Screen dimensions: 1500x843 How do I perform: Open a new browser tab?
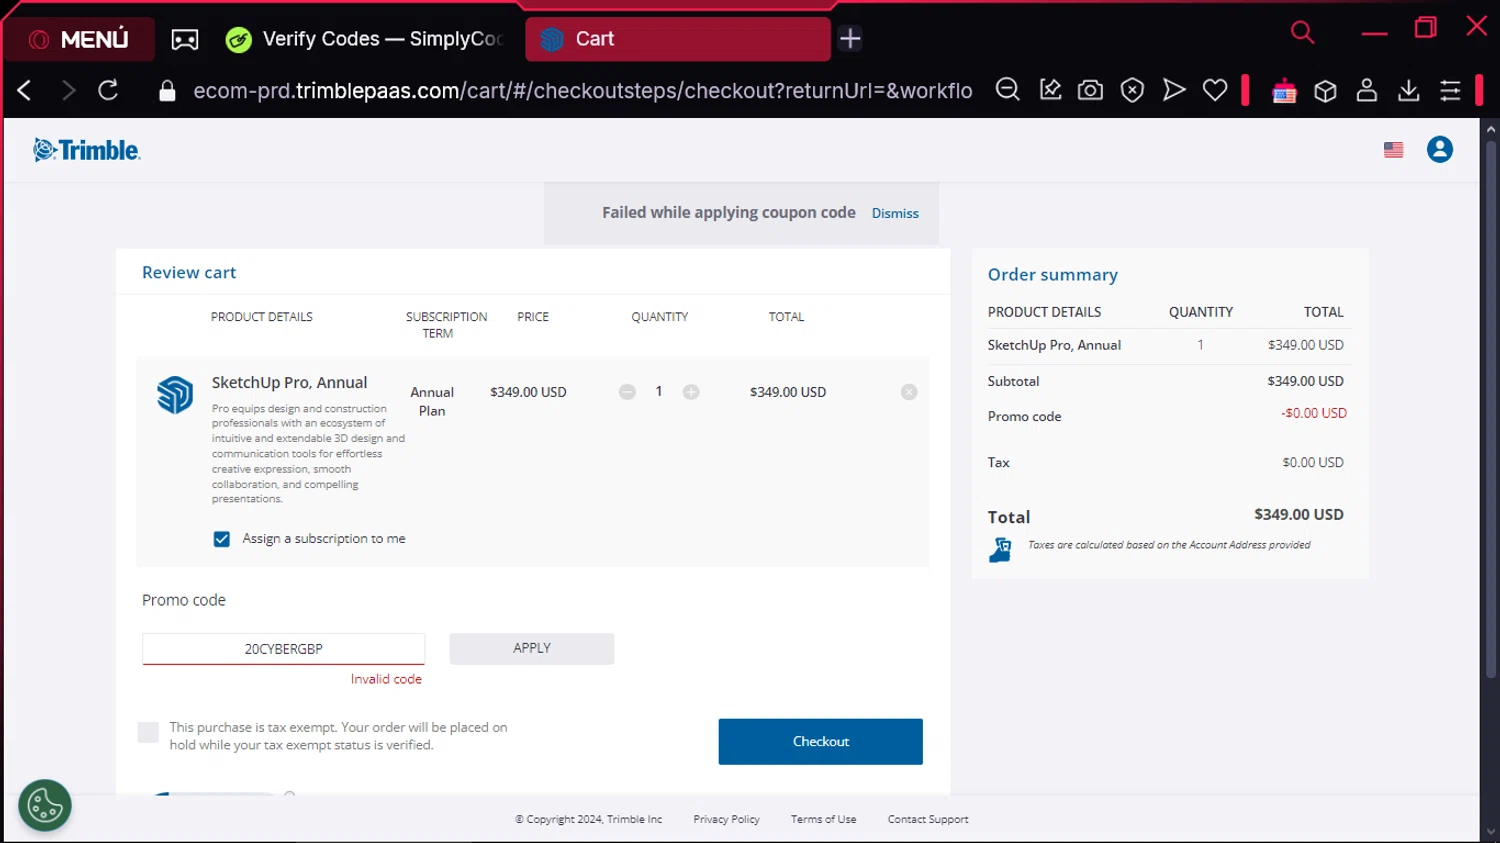pos(850,39)
